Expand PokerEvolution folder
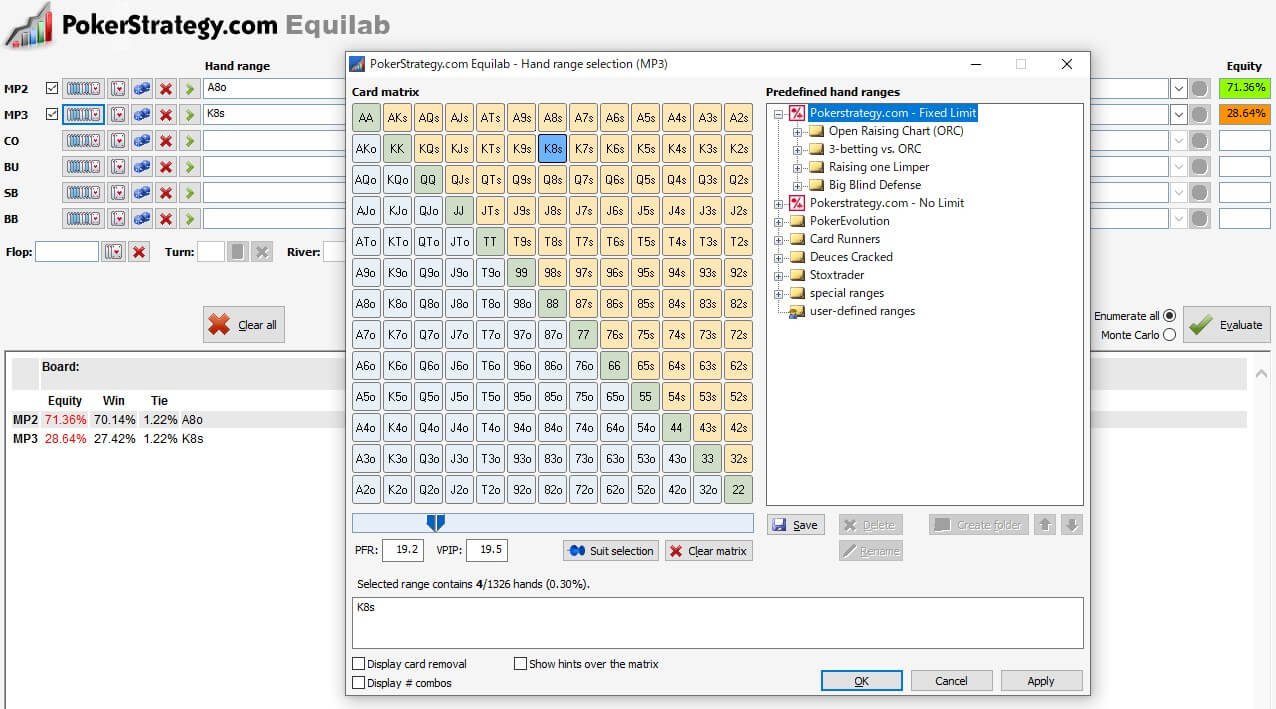This screenshot has height=709, width=1276. pos(779,221)
